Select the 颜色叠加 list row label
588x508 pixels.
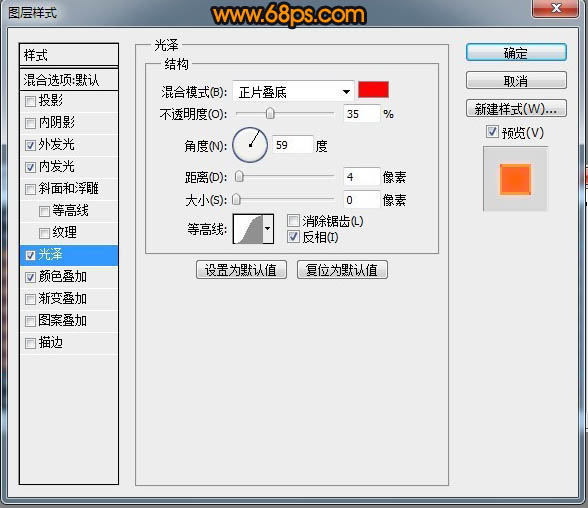(63, 277)
